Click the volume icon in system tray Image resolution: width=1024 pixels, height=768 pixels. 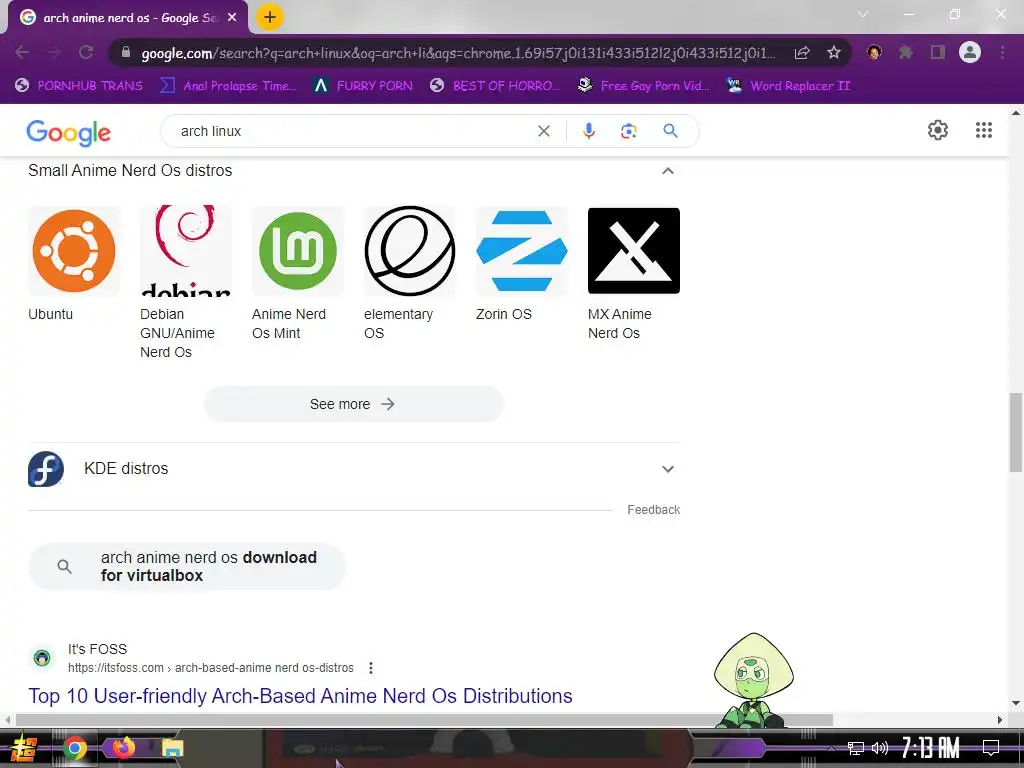(880, 748)
